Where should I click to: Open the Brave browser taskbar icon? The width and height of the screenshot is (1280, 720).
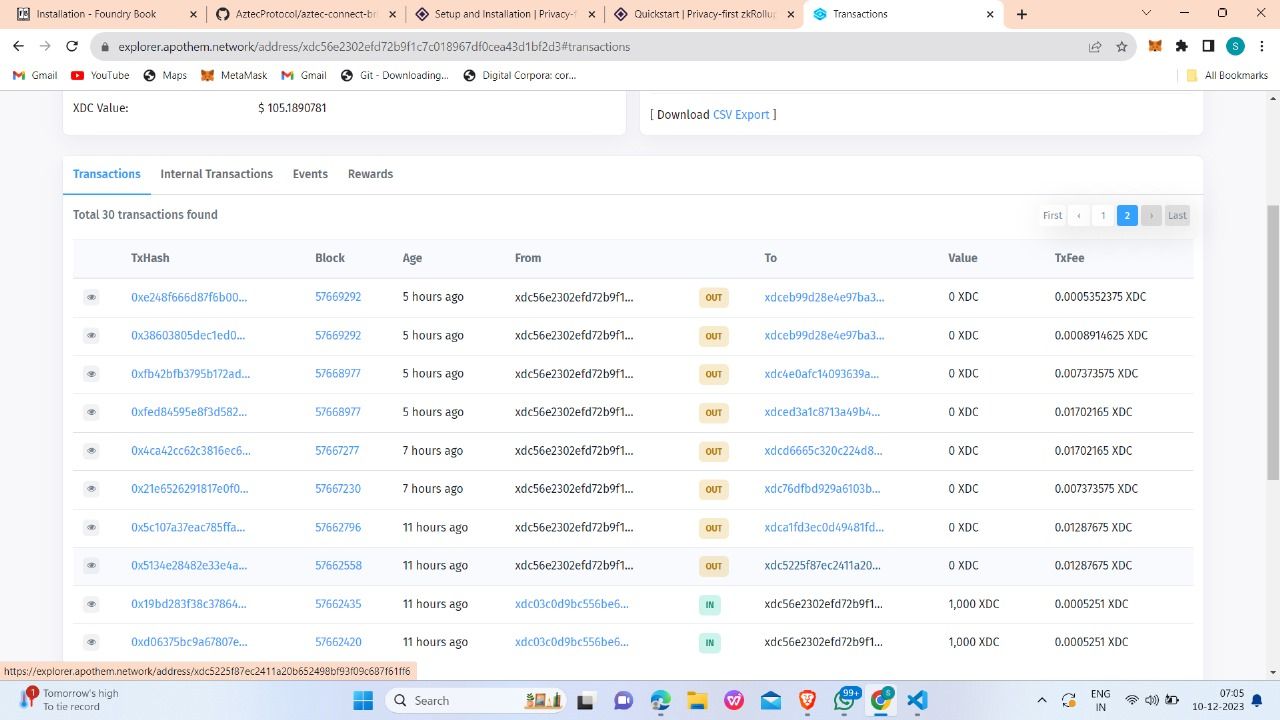pyautogui.click(x=807, y=700)
